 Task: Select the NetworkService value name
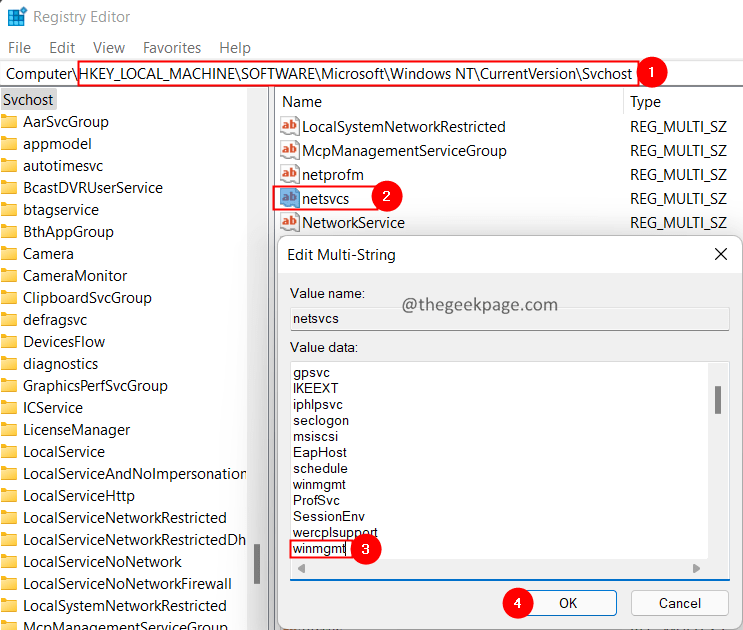(x=353, y=223)
